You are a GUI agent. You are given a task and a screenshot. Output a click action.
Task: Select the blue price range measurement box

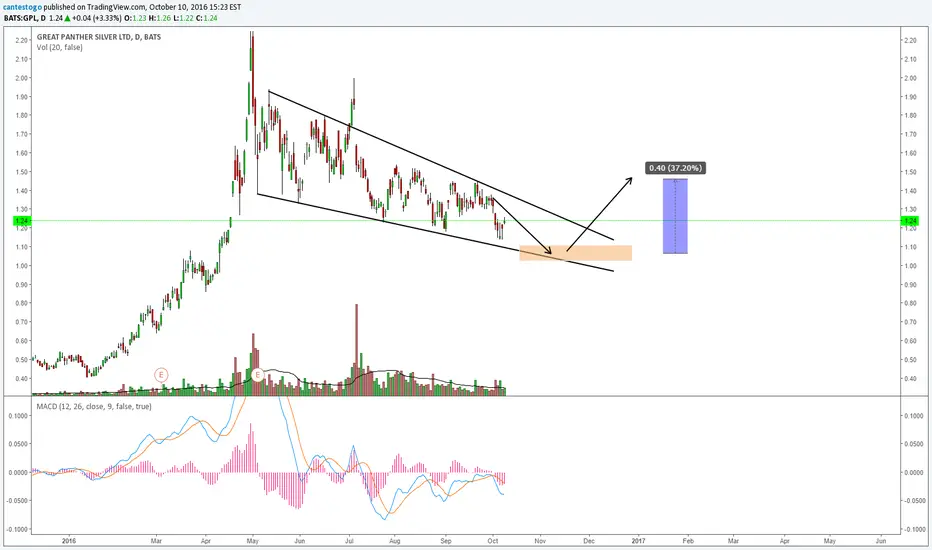pos(675,216)
